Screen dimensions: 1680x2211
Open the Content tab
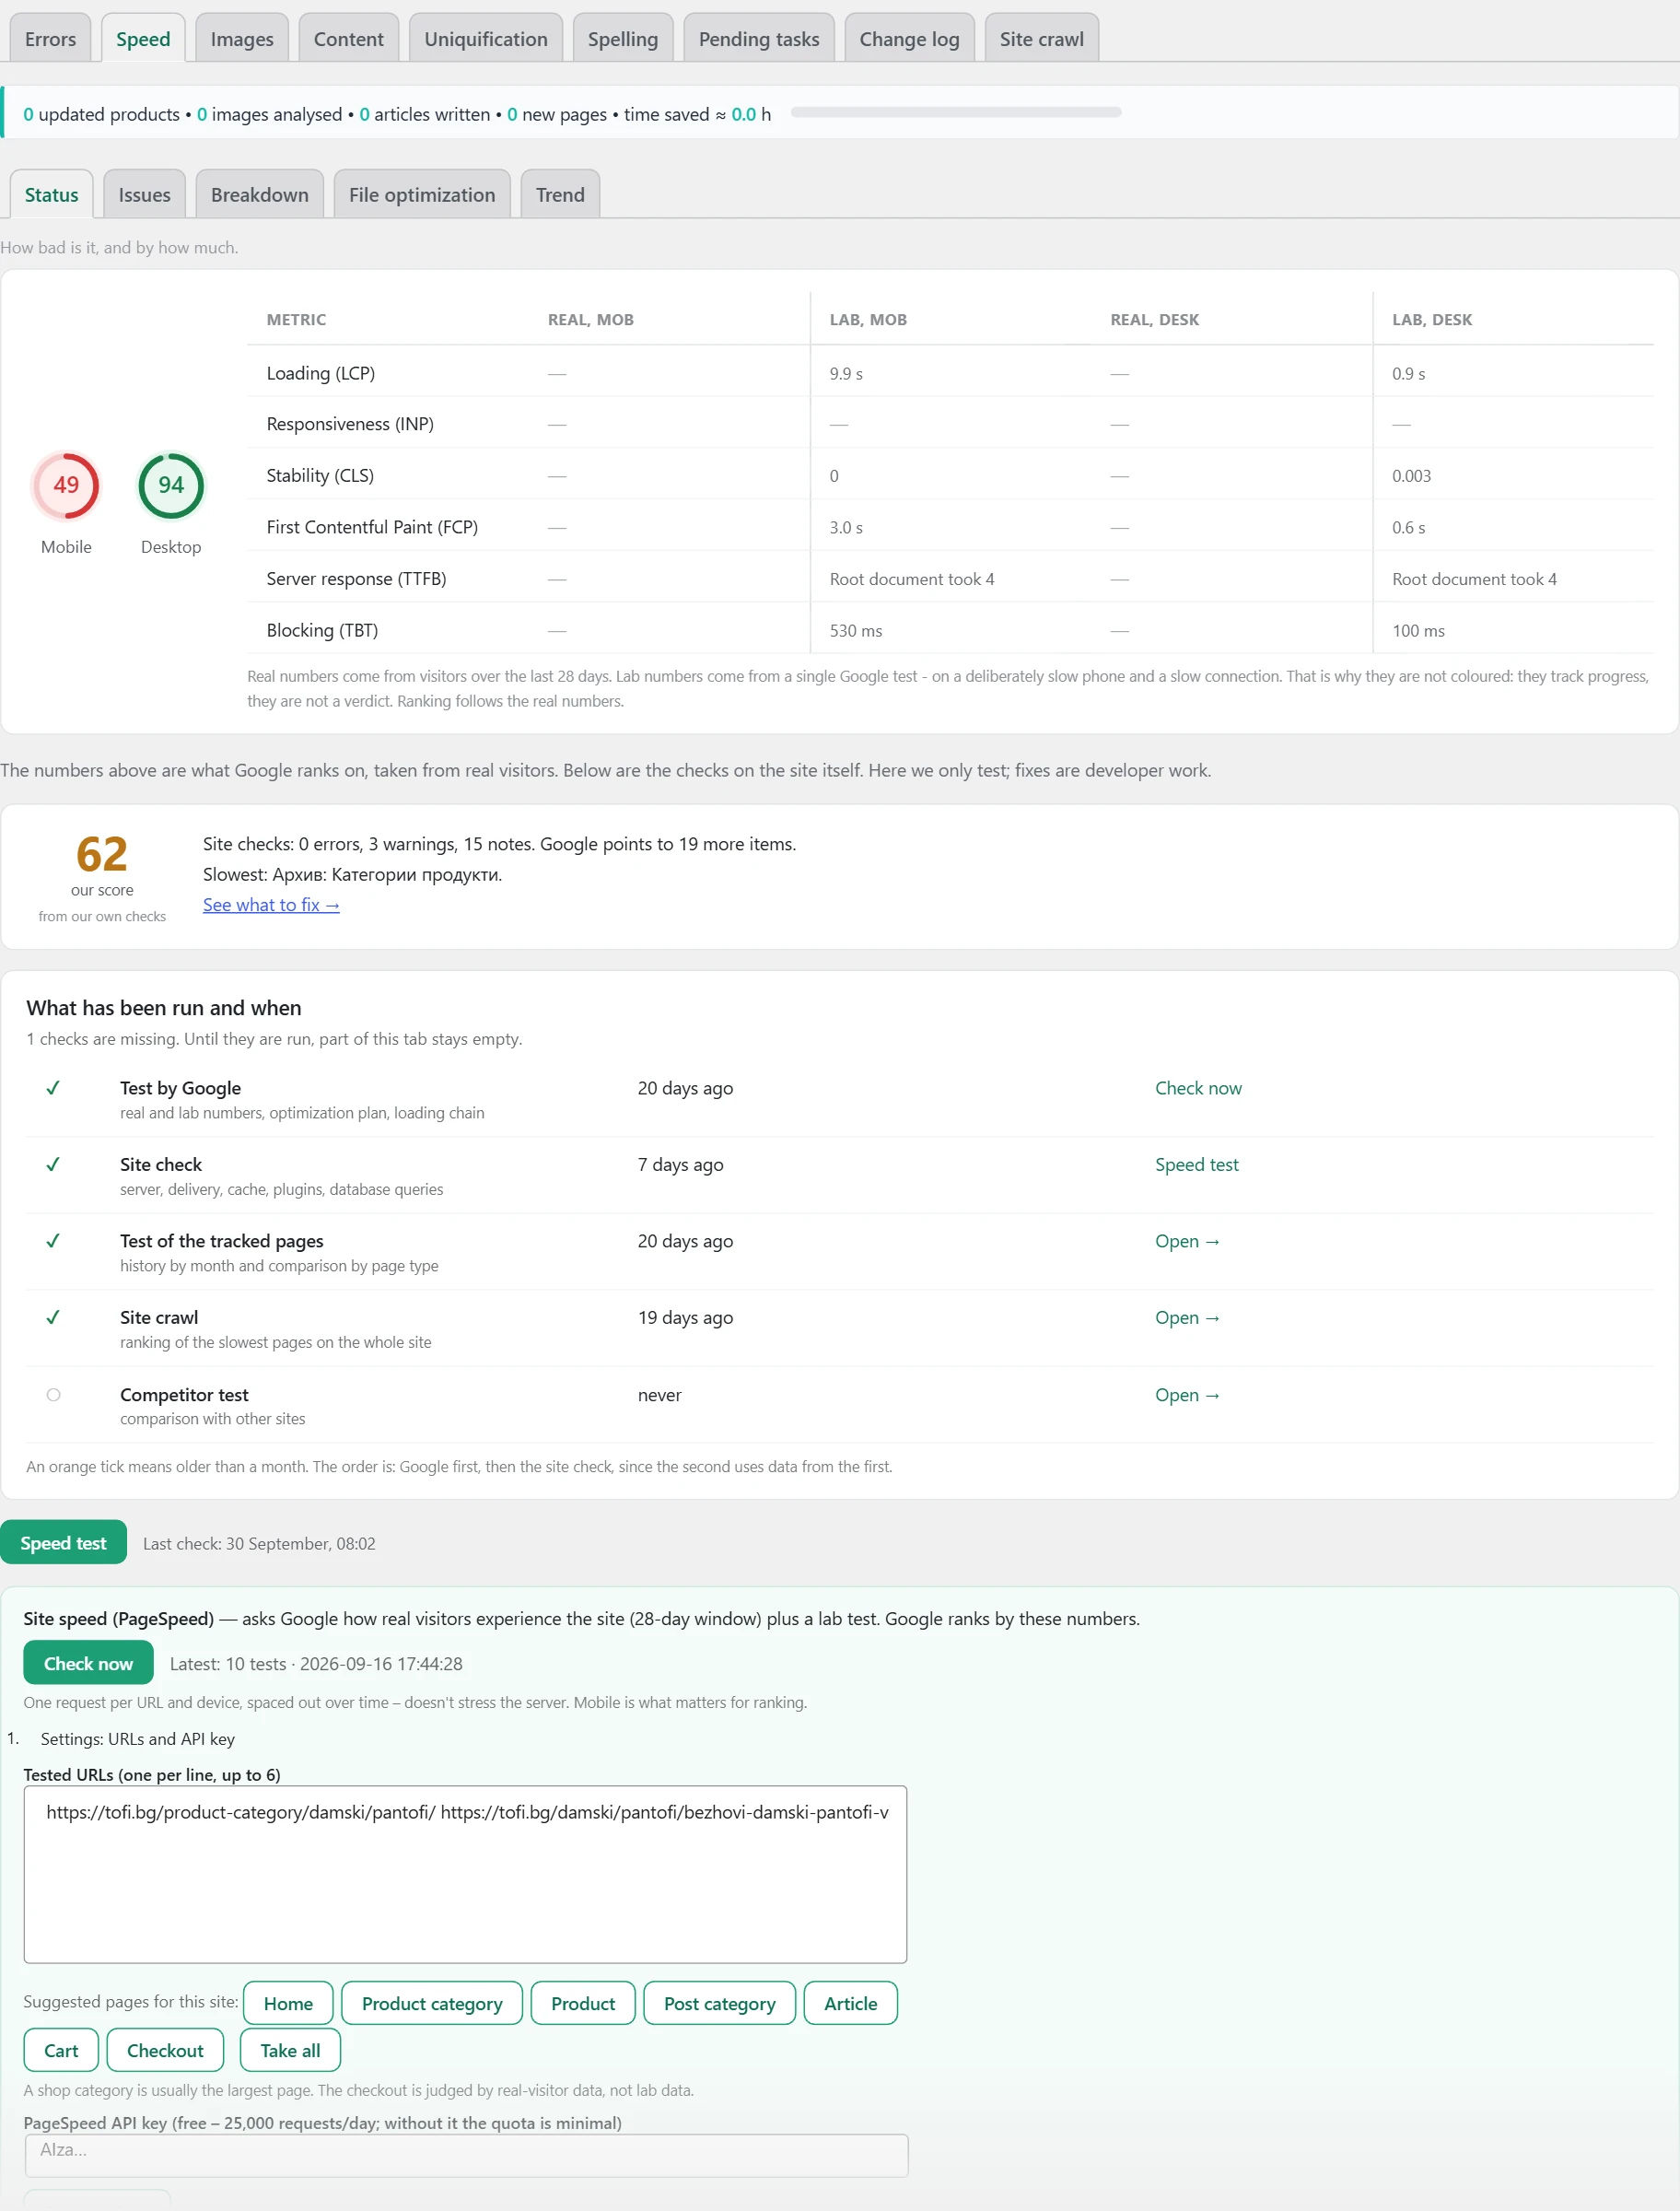348,39
